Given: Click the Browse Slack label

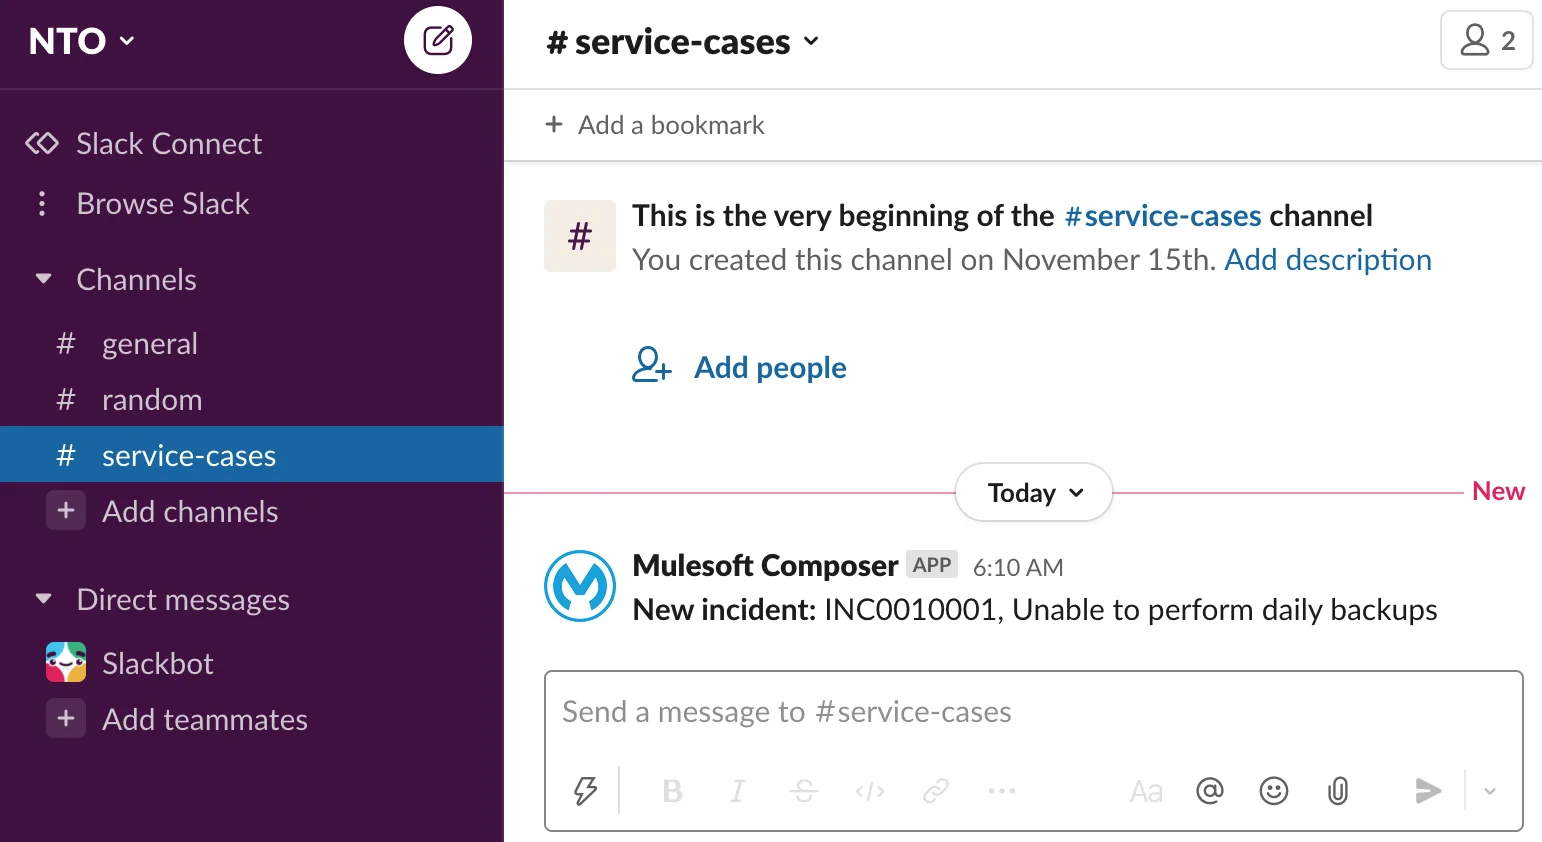Looking at the screenshot, I should tap(163, 204).
